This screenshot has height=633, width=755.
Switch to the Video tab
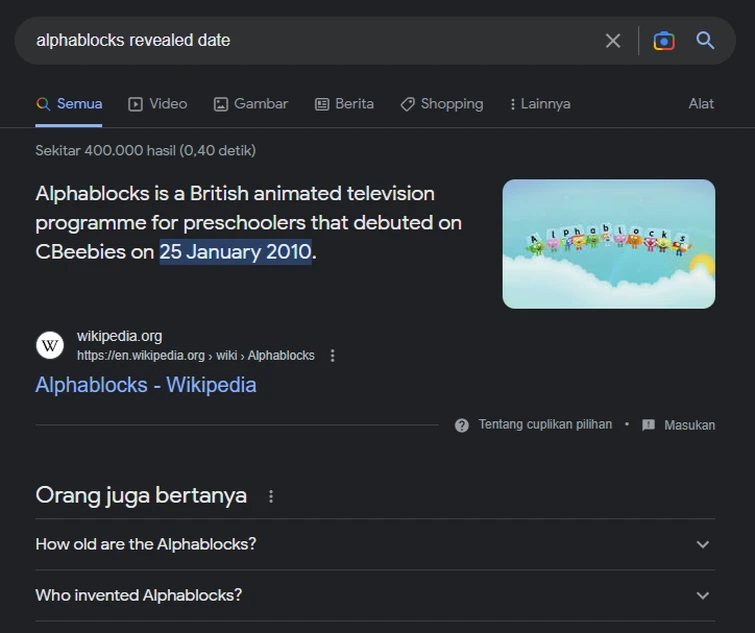(x=158, y=104)
